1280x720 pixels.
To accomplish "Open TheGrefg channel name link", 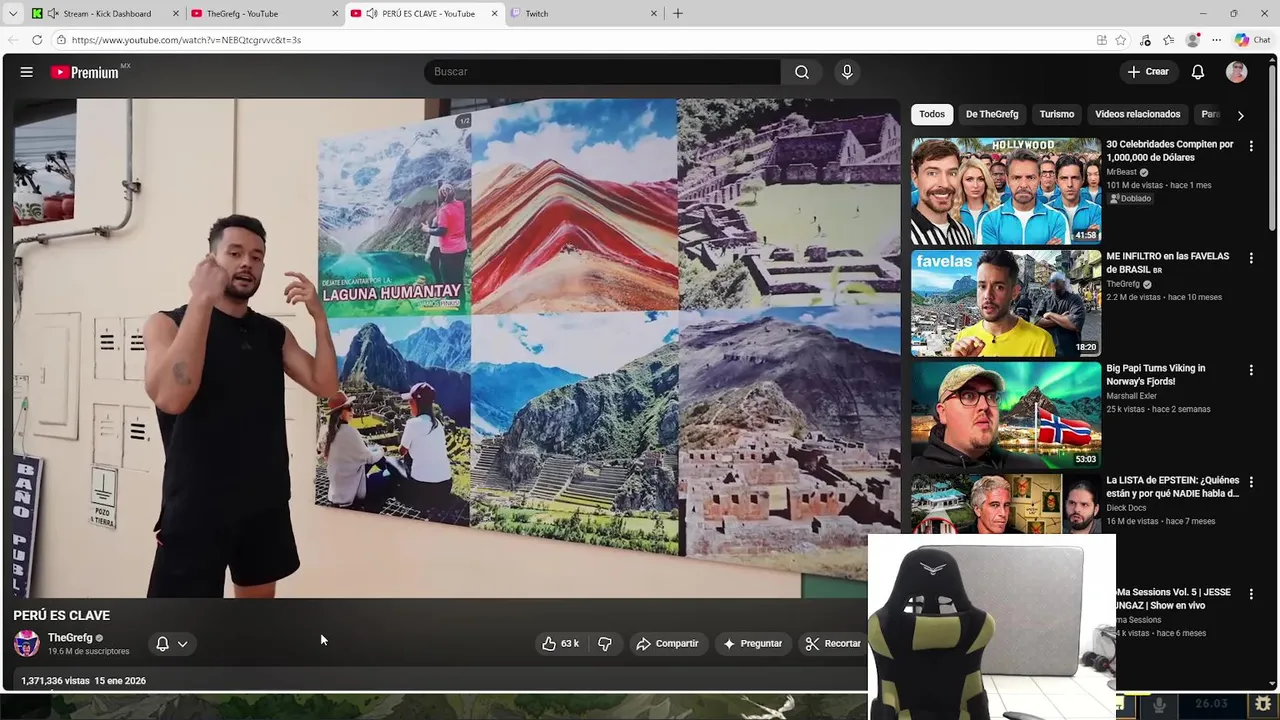I will pos(70,638).
